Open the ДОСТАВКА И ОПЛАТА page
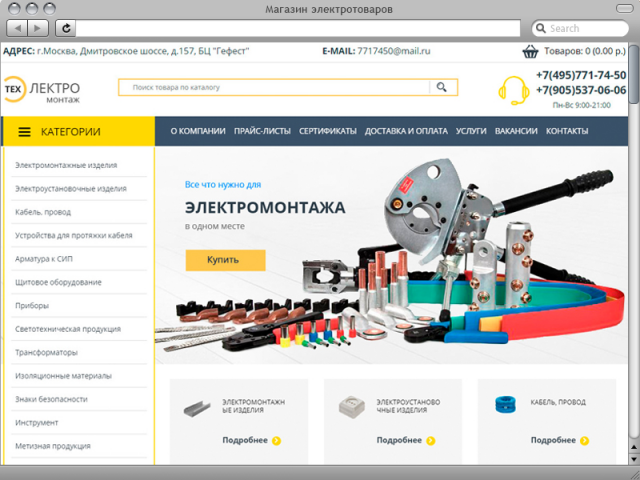Screen dimensions: 640x480 [406, 131]
